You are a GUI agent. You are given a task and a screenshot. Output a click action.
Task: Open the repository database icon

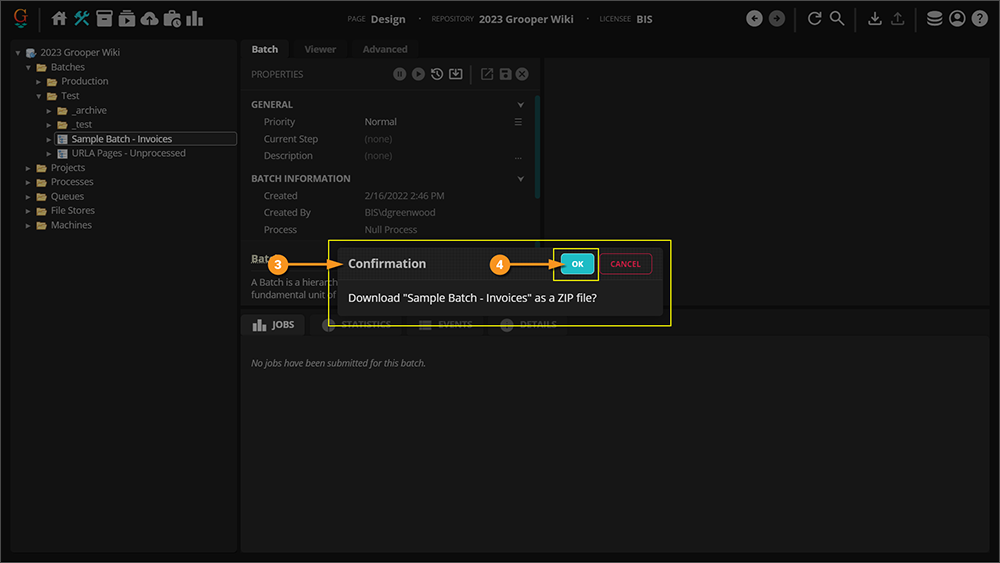[x=934, y=18]
